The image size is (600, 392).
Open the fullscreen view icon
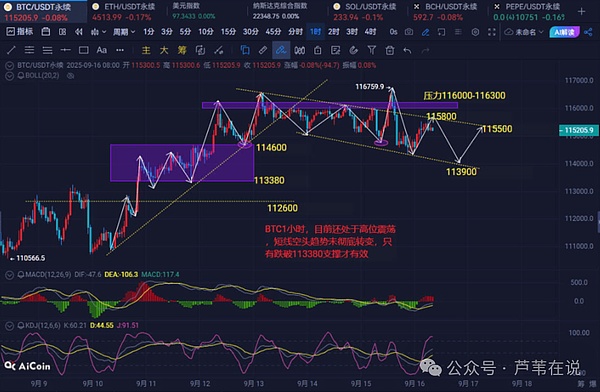click(x=492, y=32)
